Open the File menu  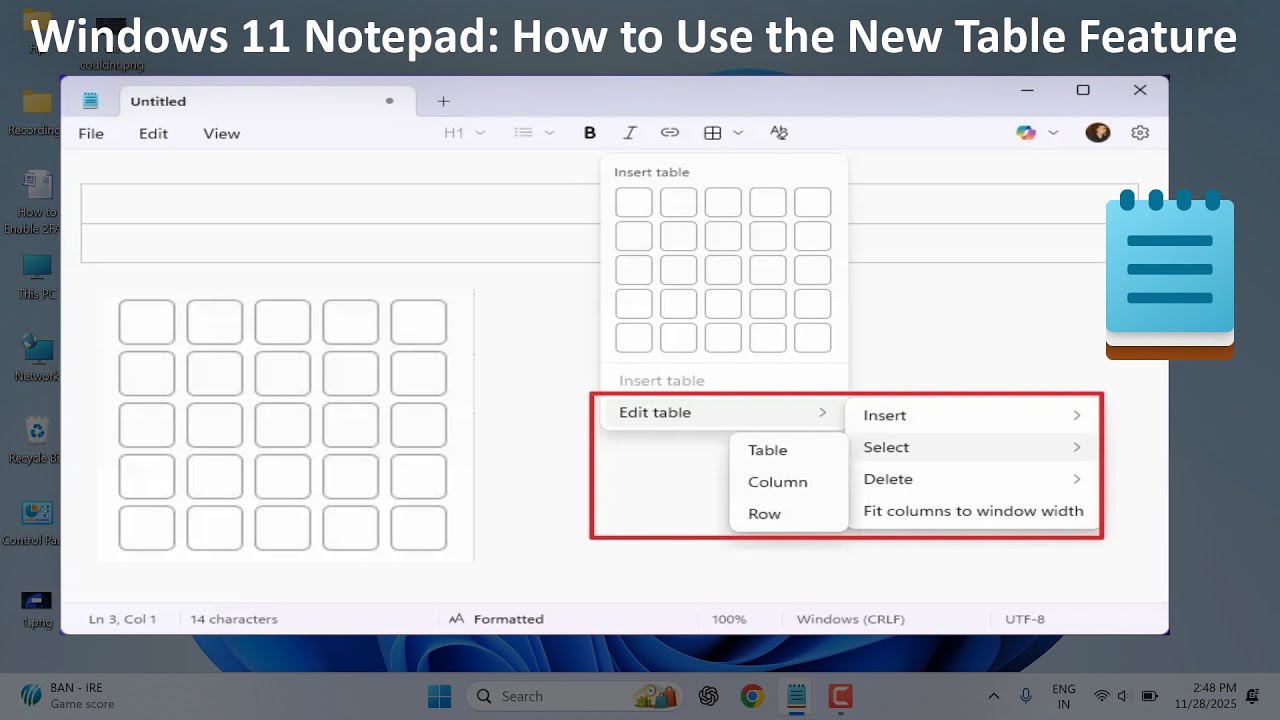coord(91,134)
